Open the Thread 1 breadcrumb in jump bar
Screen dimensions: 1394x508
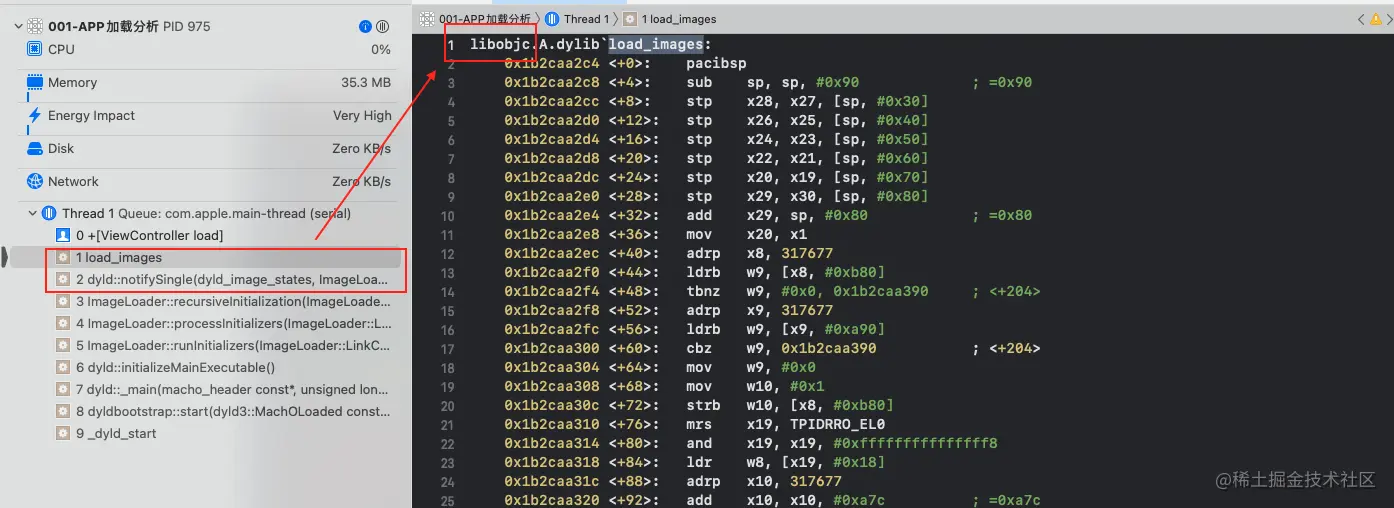(x=577, y=19)
